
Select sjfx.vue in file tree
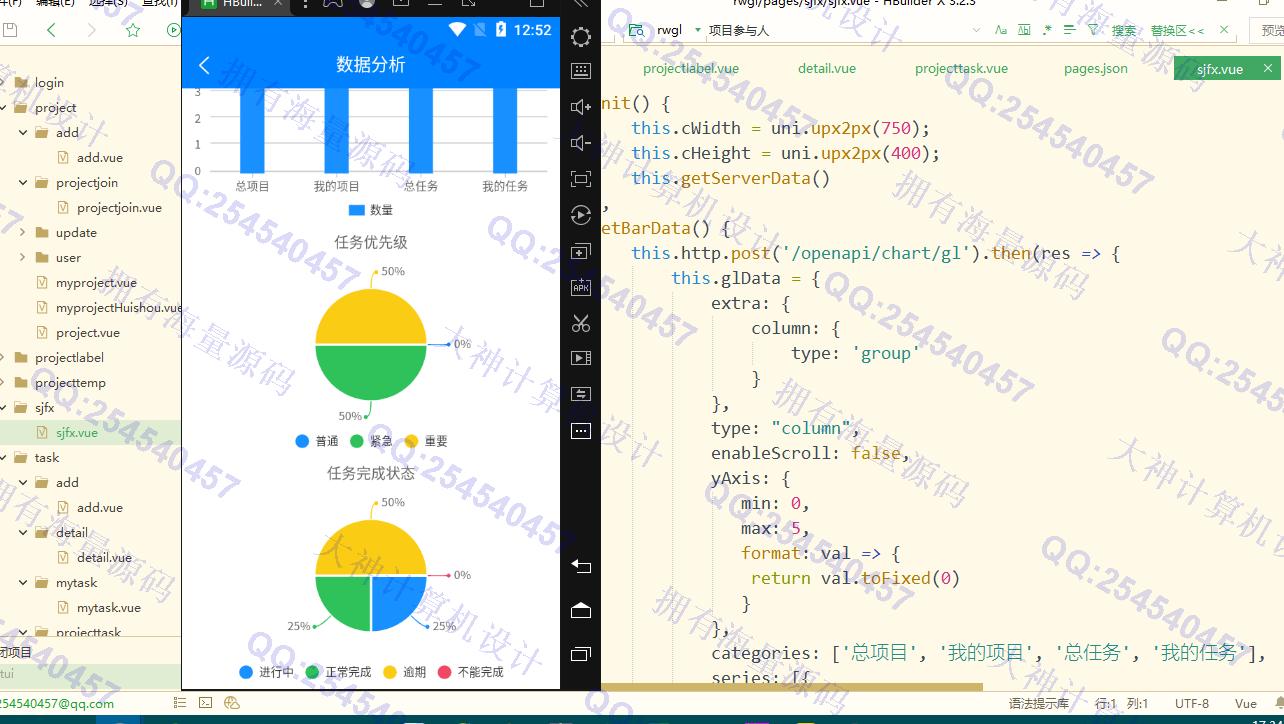(77, 433)
